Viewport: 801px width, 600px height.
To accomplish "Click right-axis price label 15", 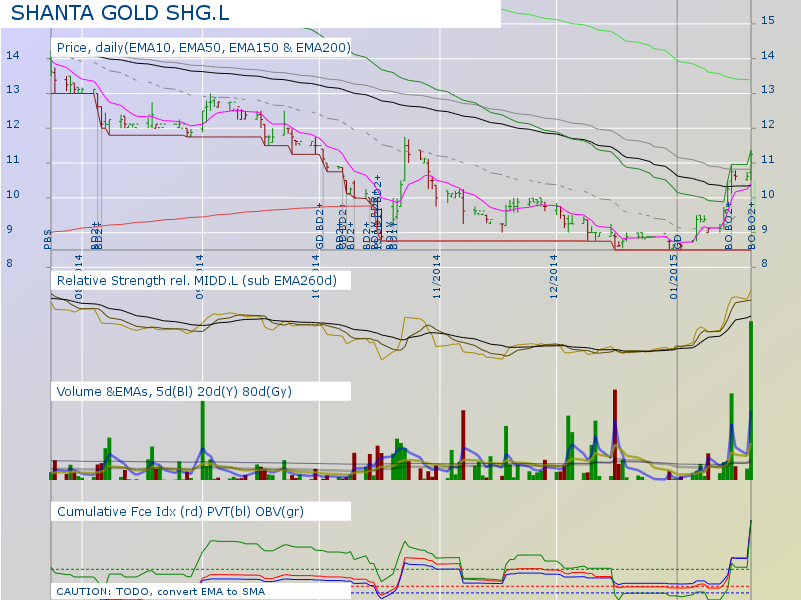I will click(x=768, y=20).
